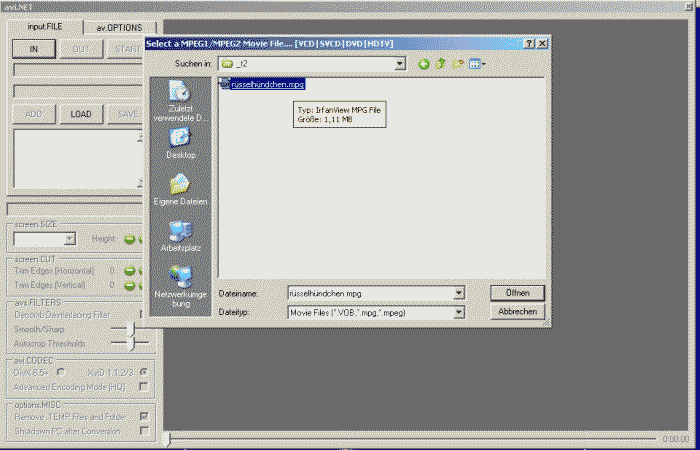
Task: Expand the Dateiname dropdown list
Action: [x=458, y=293]
